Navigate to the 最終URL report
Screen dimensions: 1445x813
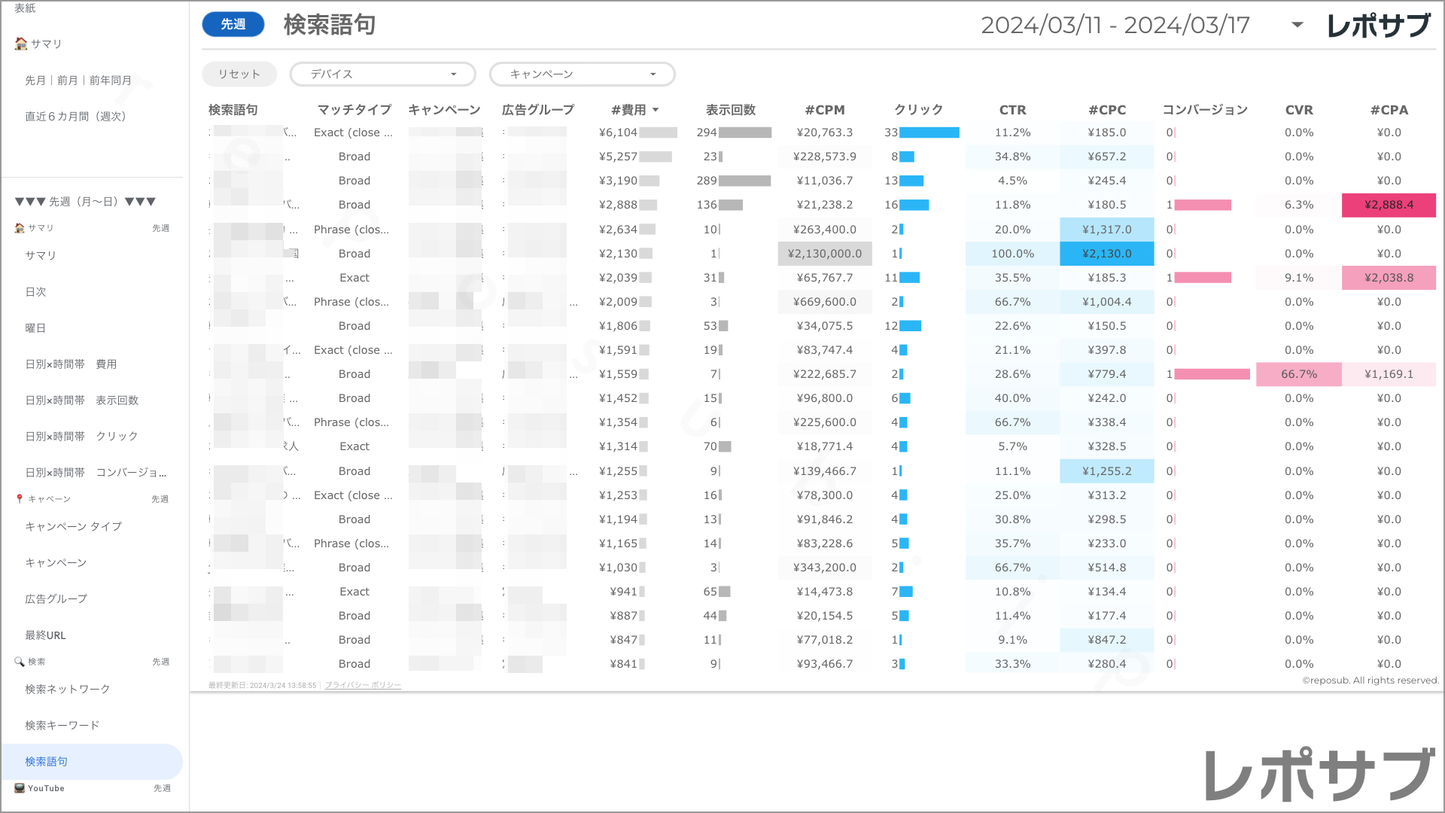click(45, 635)
